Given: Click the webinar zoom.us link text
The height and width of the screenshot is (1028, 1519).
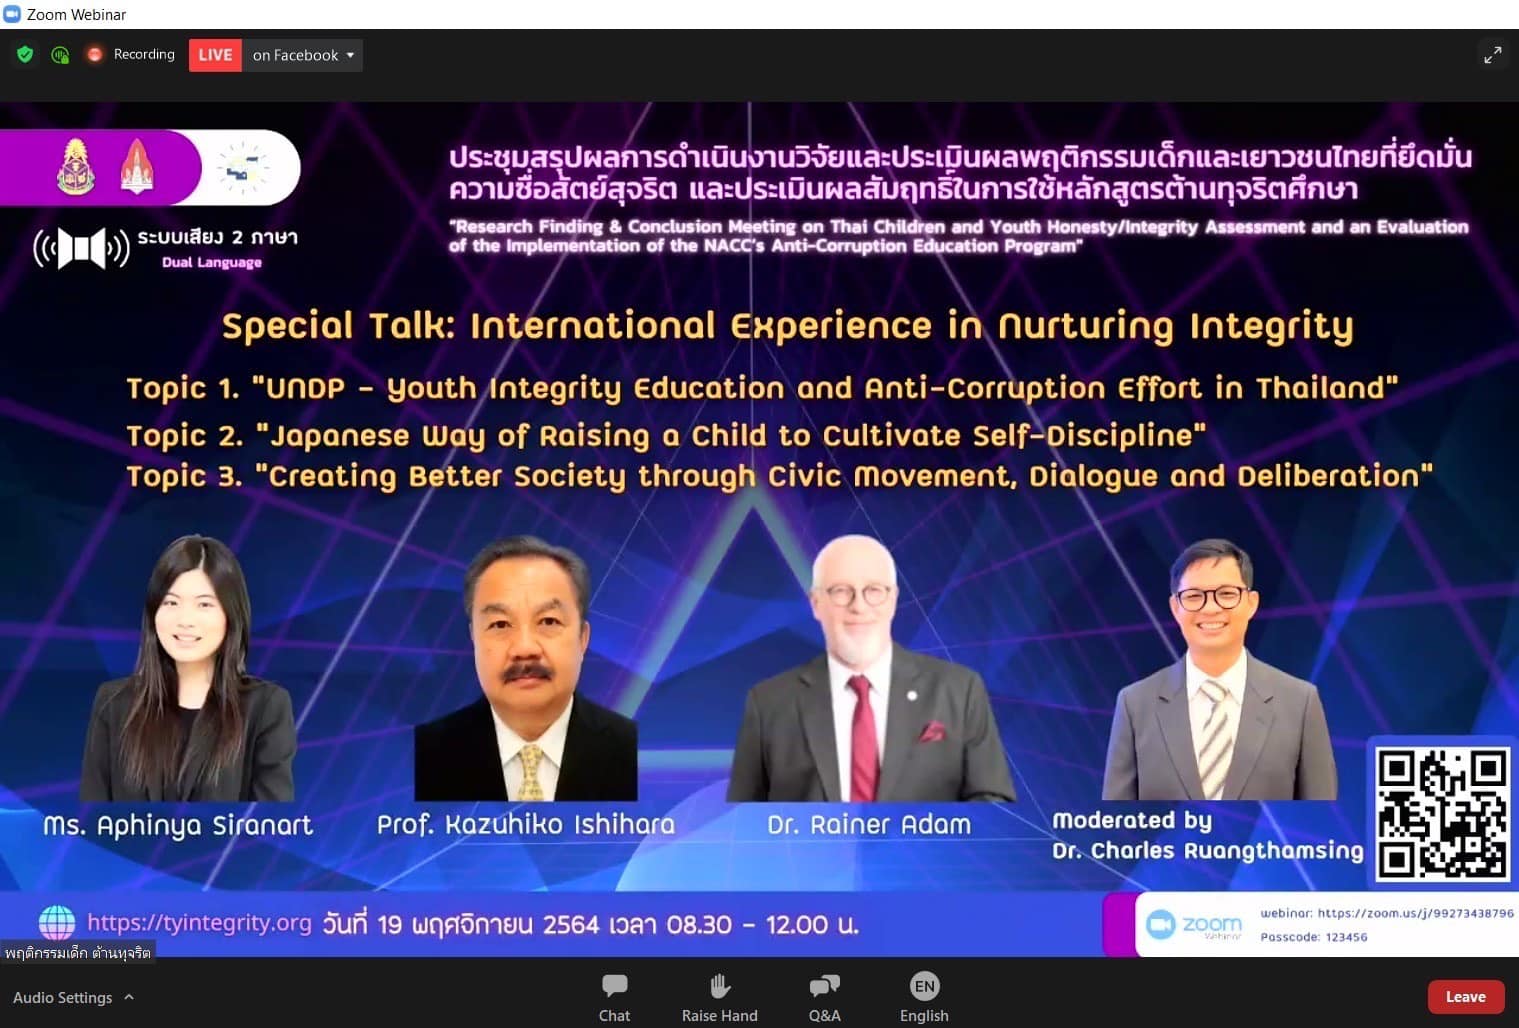Looking at the screenshot, I should click(x=1386, y=913).
